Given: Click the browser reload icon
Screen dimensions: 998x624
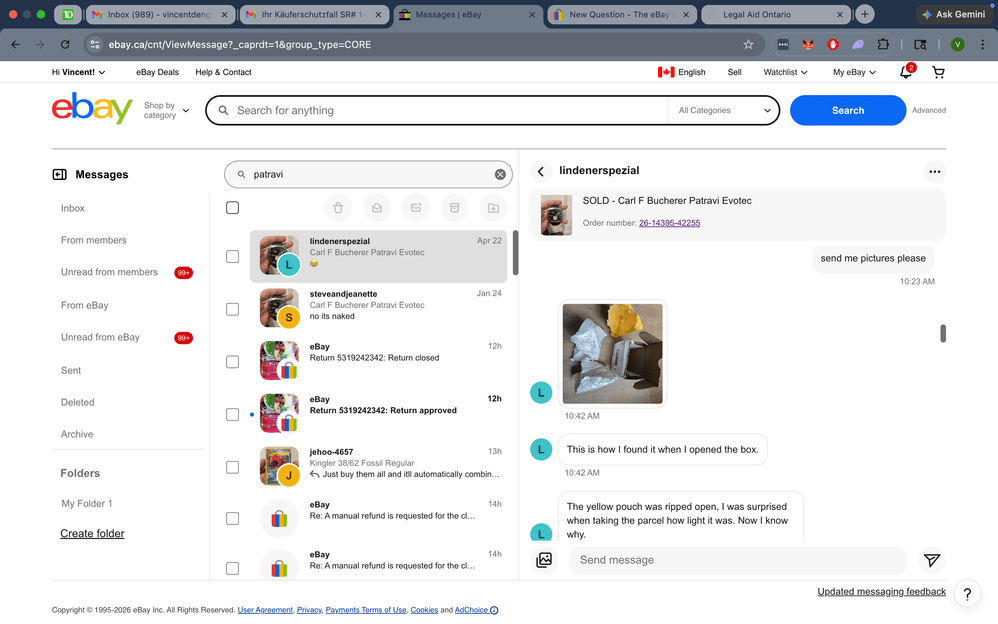Looking at the screenshot, I should pyautogui.click(x=65, y=45).
